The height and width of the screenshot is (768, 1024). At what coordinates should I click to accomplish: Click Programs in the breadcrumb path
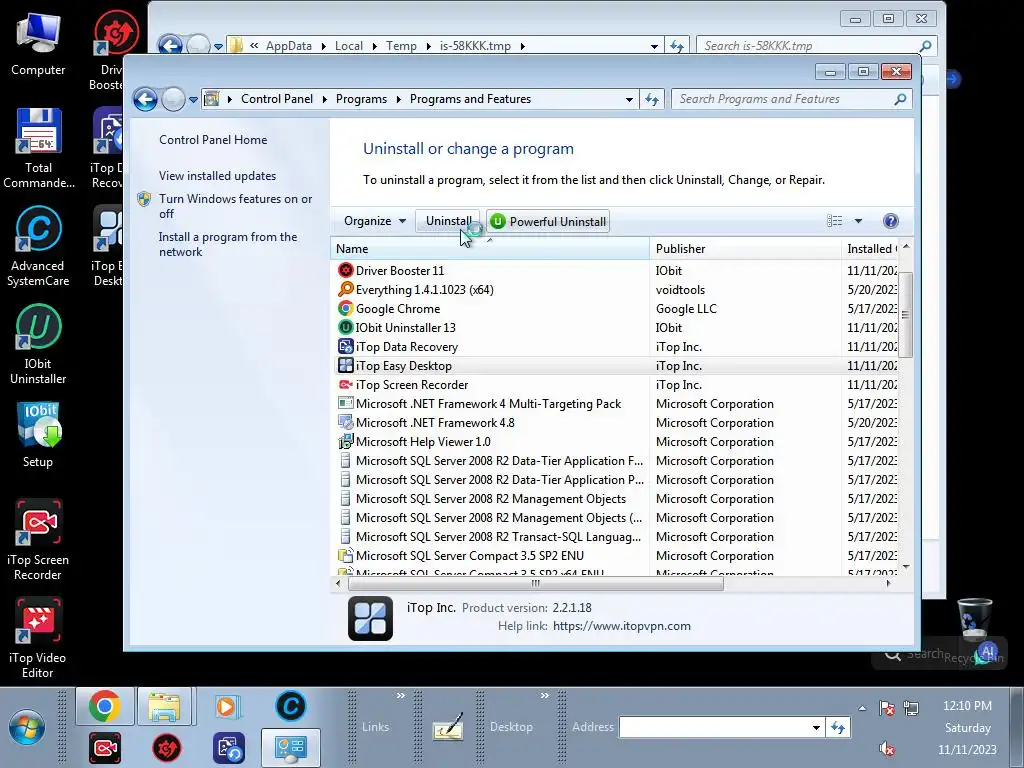pyautogui.click(x=361, y=99)
